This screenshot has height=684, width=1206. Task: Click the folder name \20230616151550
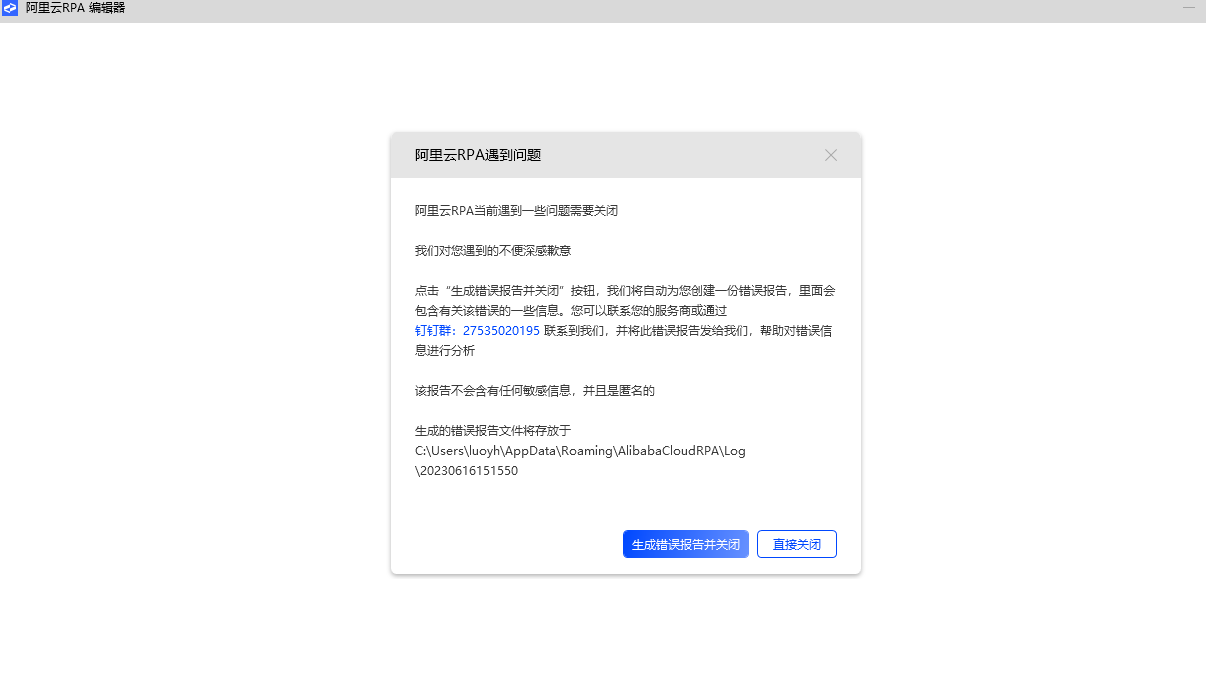[x=466, y=470]
